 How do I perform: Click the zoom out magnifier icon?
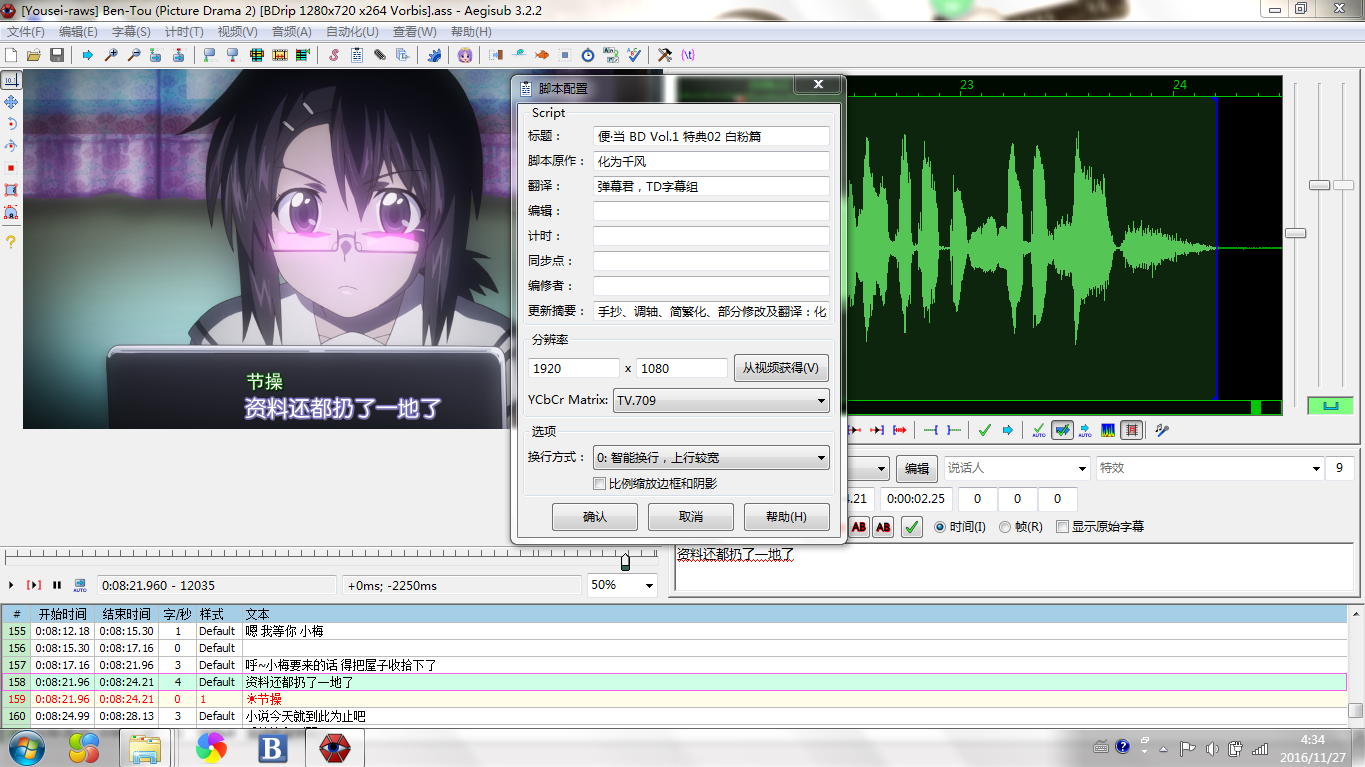tap(133, 55)
